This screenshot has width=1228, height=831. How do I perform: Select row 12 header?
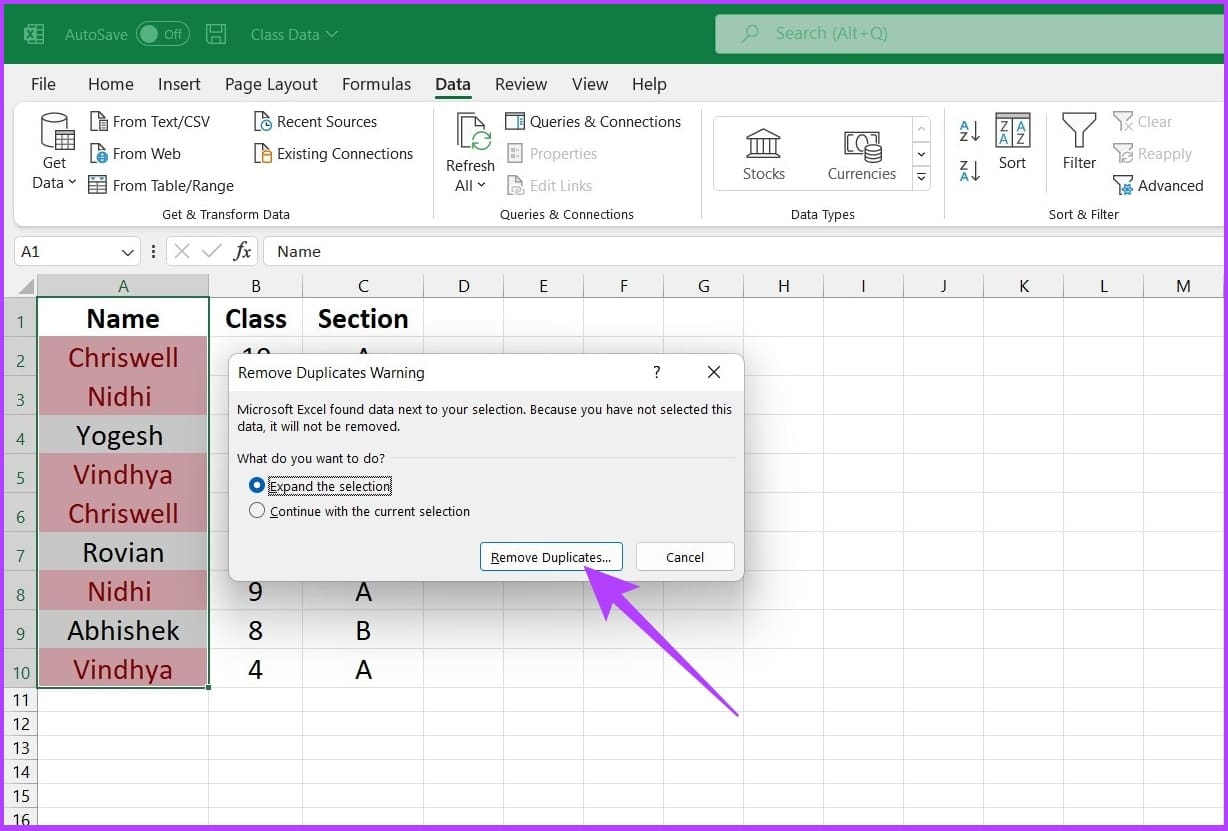pos(20,724)
